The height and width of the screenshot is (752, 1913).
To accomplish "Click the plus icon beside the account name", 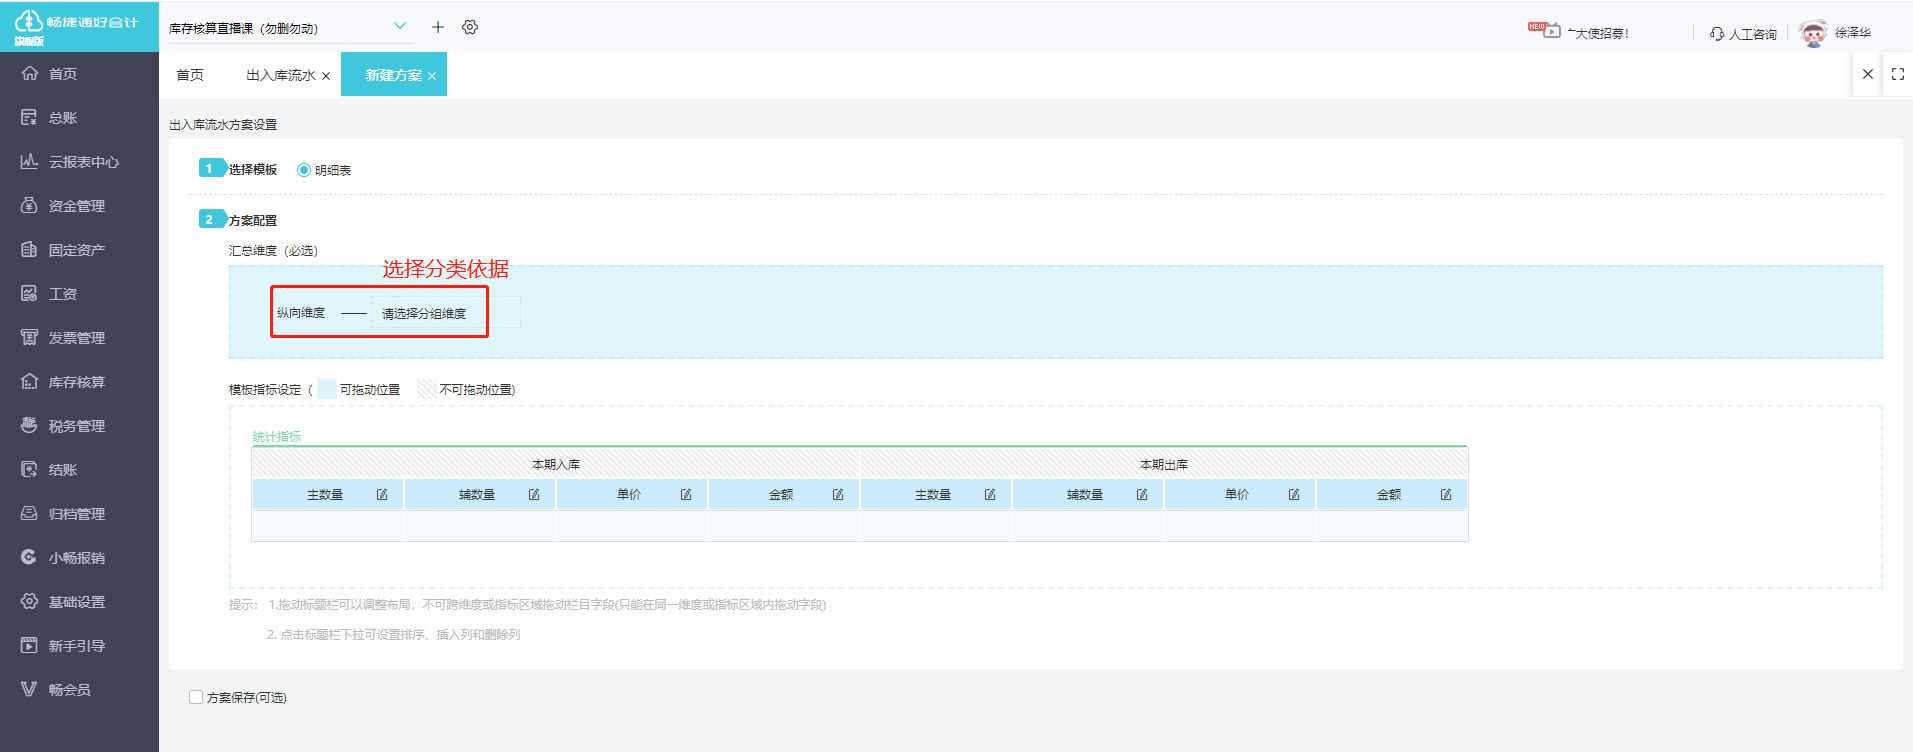I will [x=437, y=27].
